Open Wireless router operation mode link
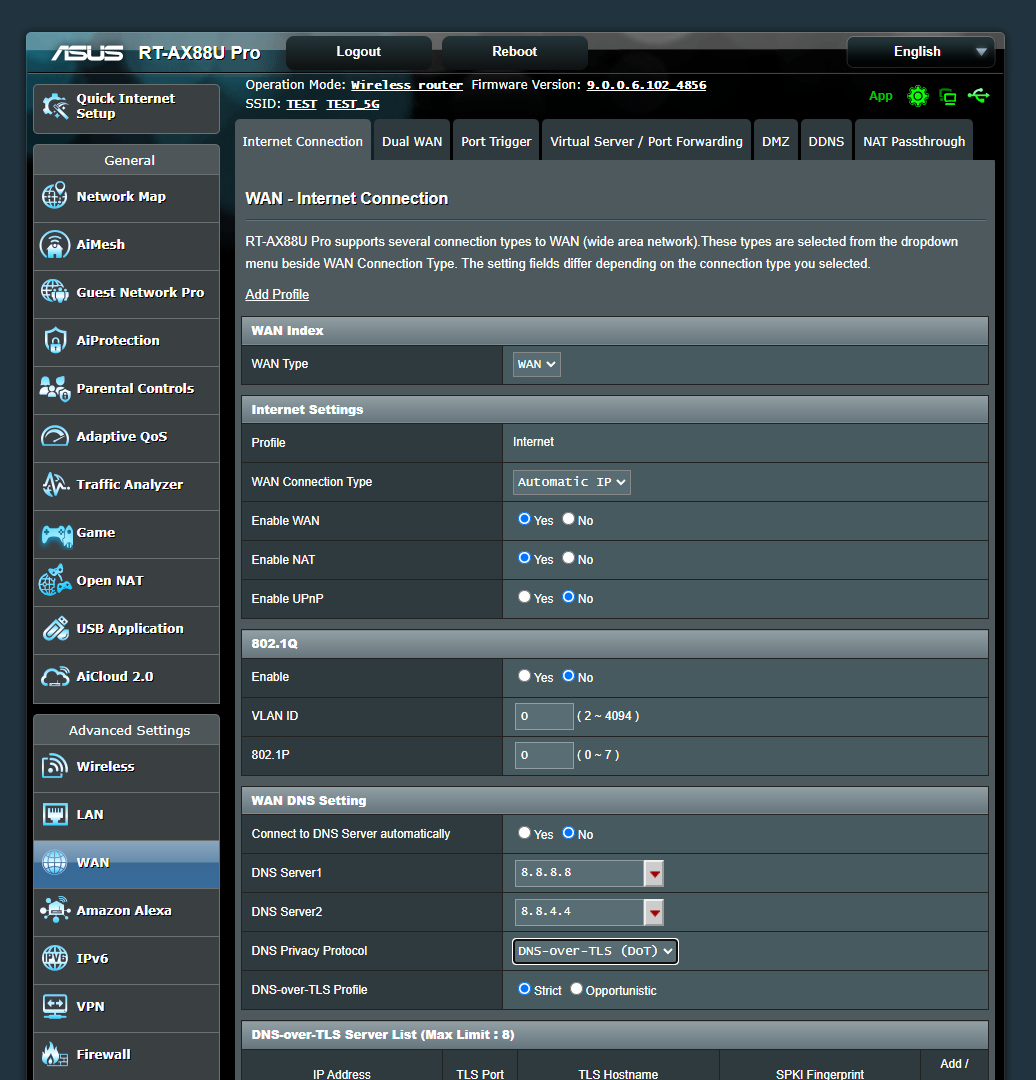The width and height of the screenshot is (1036, 1080). point(406,85)
